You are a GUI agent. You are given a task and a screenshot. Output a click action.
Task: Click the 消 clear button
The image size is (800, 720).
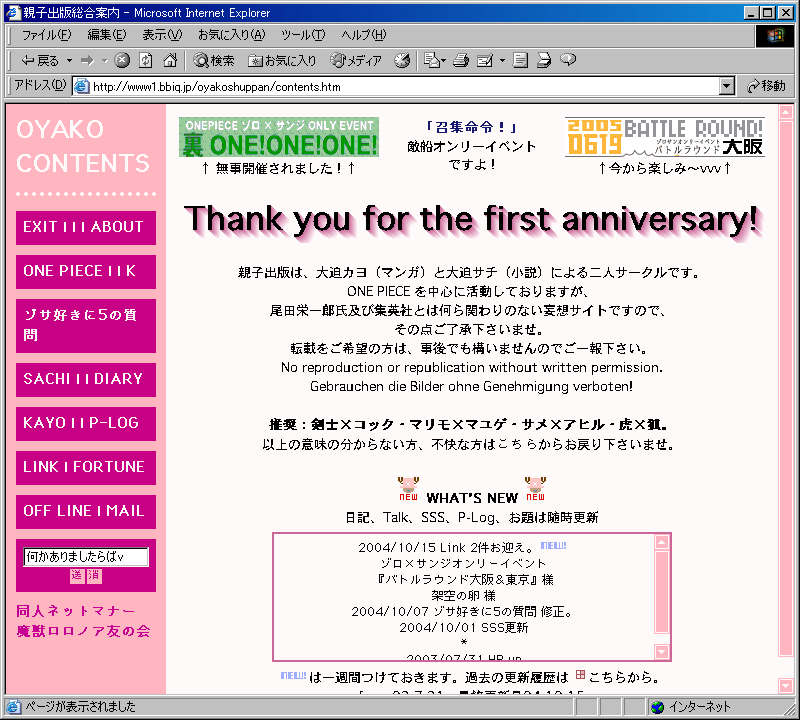[94, 576]
